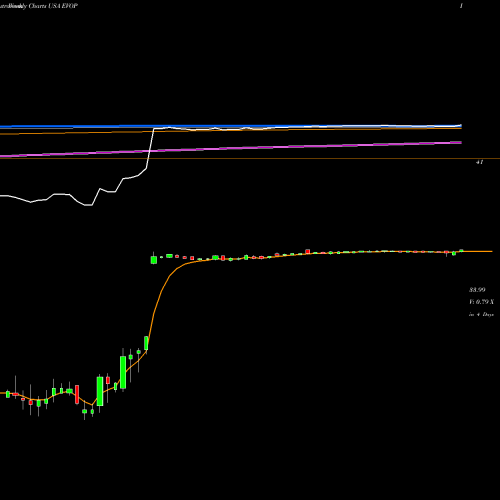Image resolution: width=500 pixels, height=500 pixels.
Task: Click the white indicator line's steep rise
Action: pyautogui.click(x=151, y=147)
